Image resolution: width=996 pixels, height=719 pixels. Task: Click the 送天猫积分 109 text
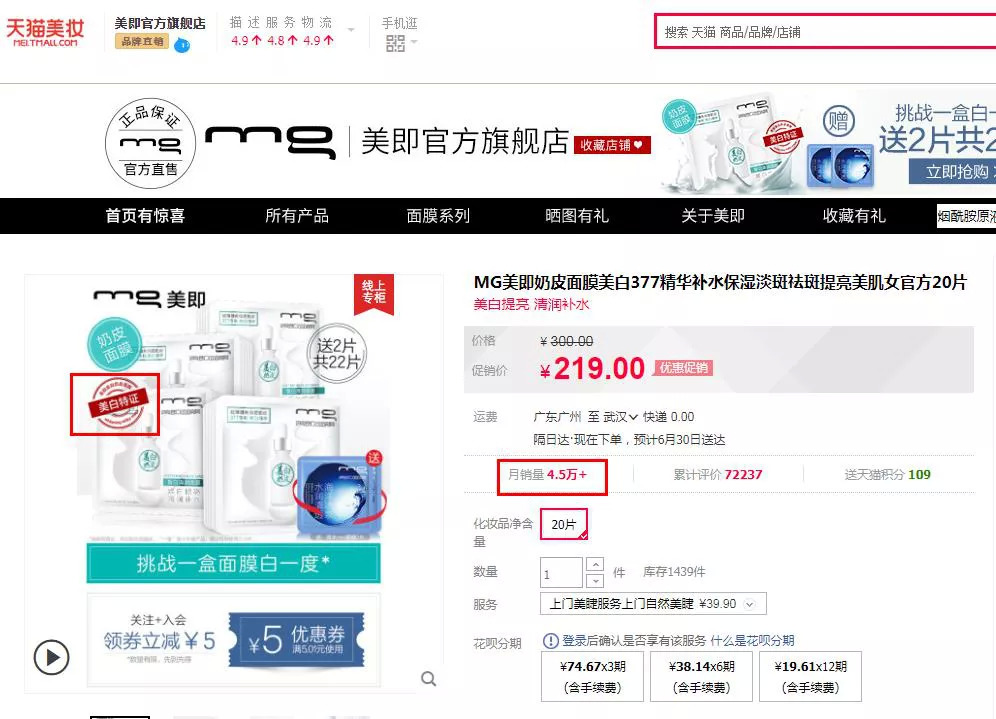coord(887,474)
